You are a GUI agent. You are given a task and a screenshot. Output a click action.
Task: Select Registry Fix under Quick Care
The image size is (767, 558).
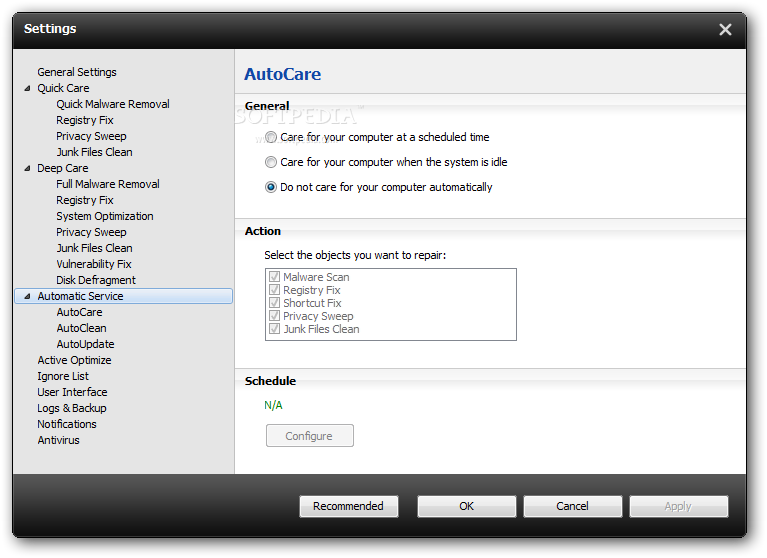[x=85, y=120]
